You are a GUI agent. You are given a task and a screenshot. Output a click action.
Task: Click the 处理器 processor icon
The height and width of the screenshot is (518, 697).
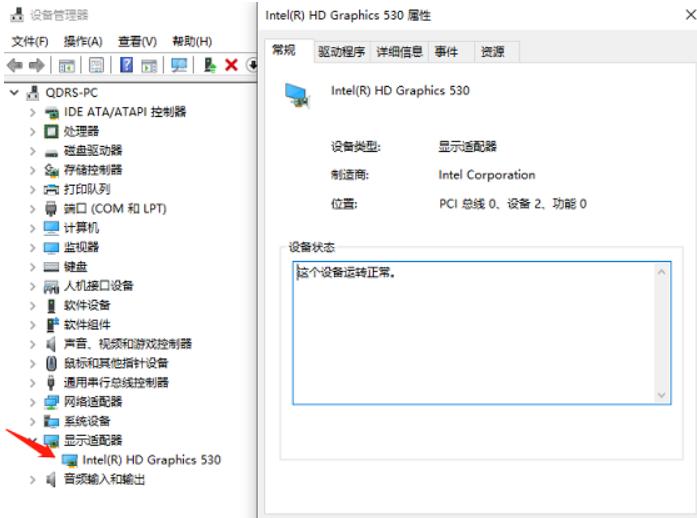click(52, 131)
